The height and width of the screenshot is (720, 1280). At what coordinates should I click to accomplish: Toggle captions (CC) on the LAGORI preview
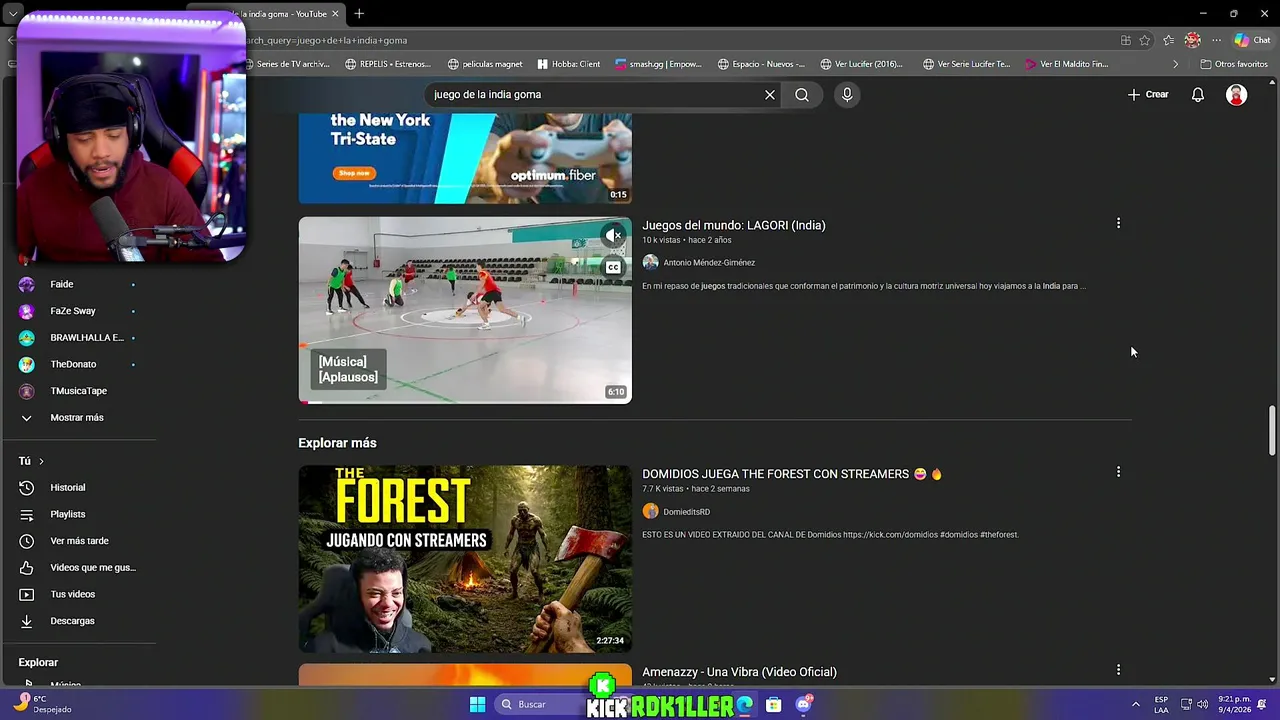click(613, 267)
